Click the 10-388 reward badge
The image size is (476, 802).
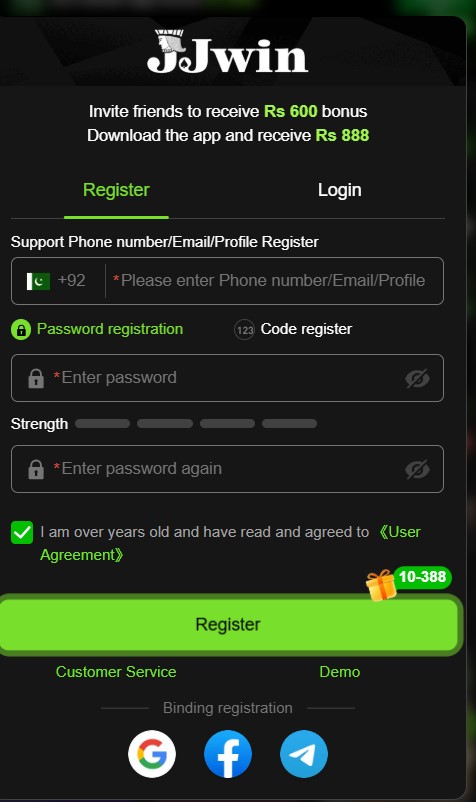(x=422, y=577)
